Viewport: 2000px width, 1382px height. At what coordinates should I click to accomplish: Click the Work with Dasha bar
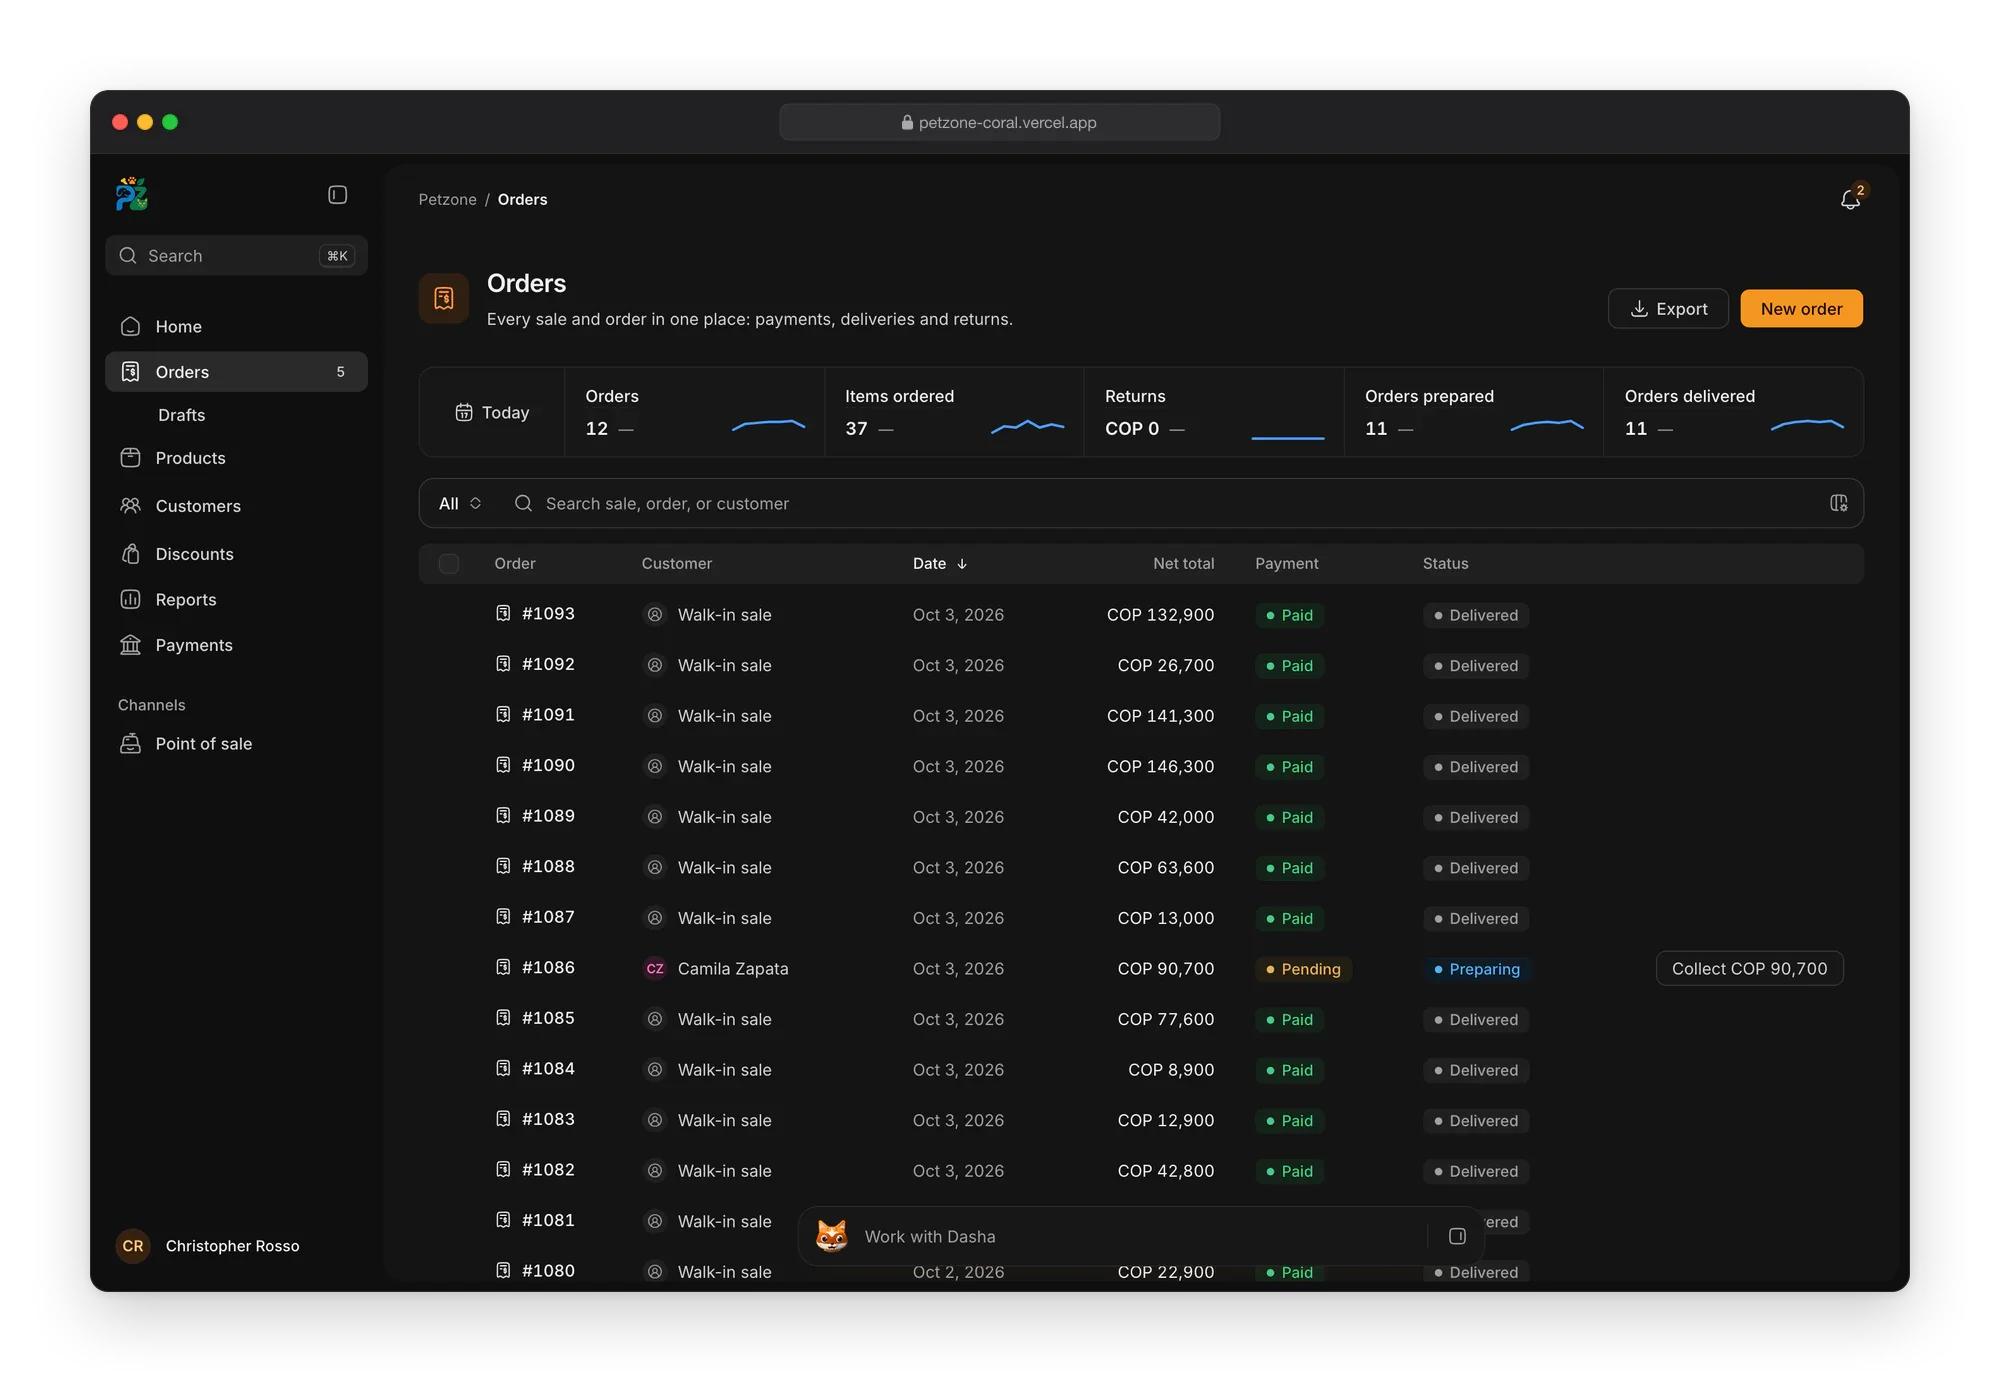click(1140, 1236)
